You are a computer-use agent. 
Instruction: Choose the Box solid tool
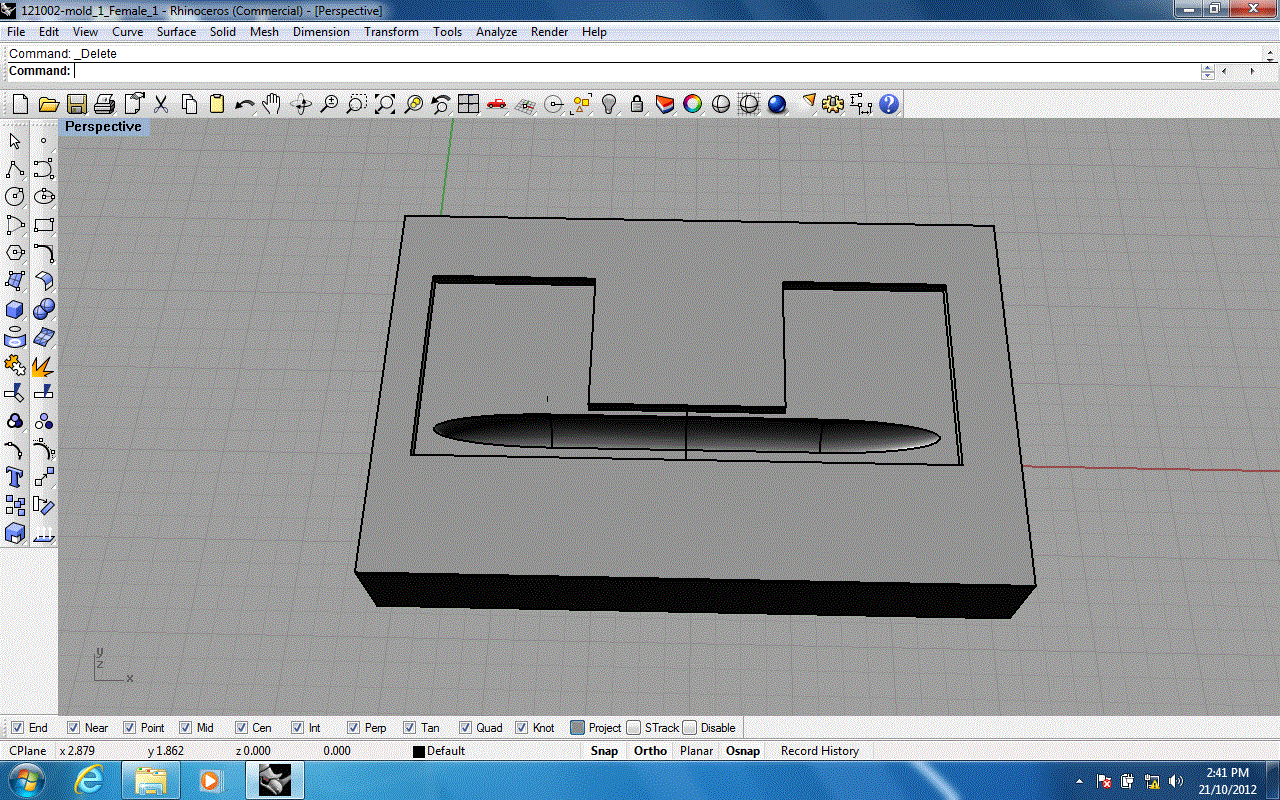[x=15, y=309]
